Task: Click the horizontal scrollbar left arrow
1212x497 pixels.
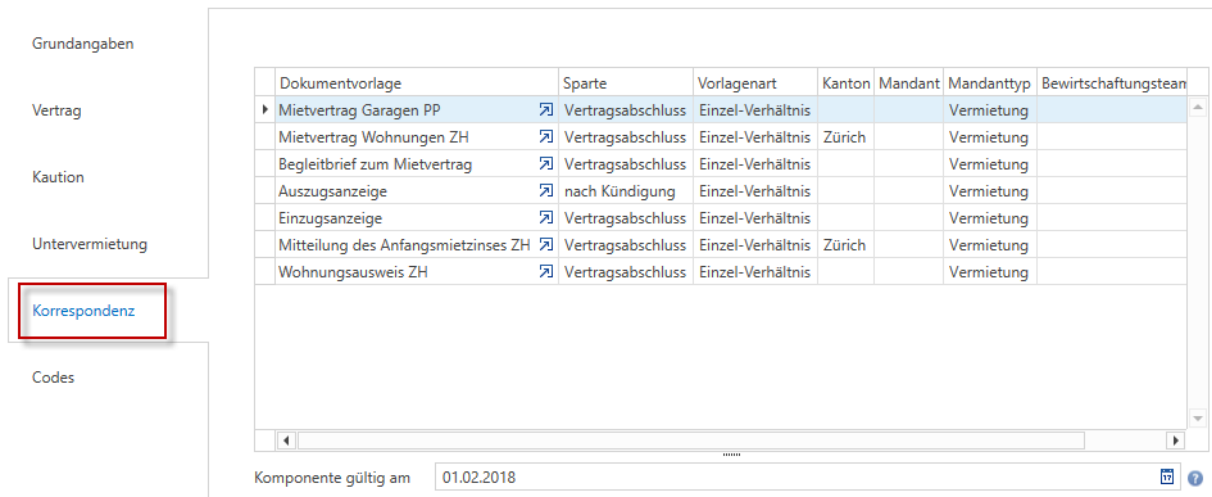Action: pos(285,440)
